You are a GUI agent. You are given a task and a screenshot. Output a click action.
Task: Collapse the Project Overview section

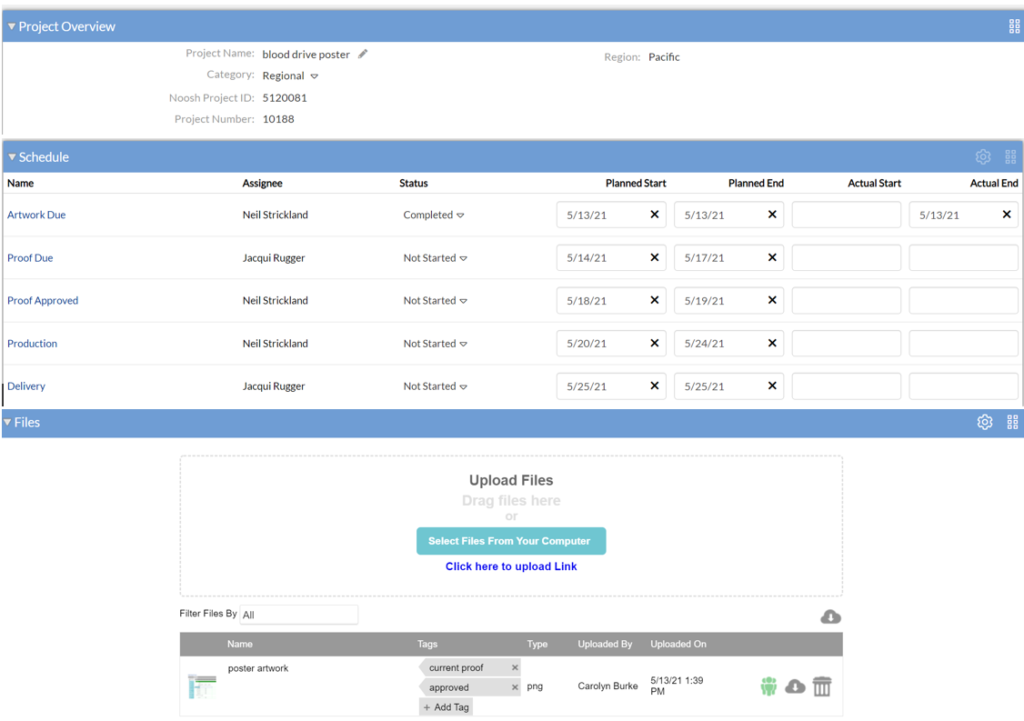[12, 27]
